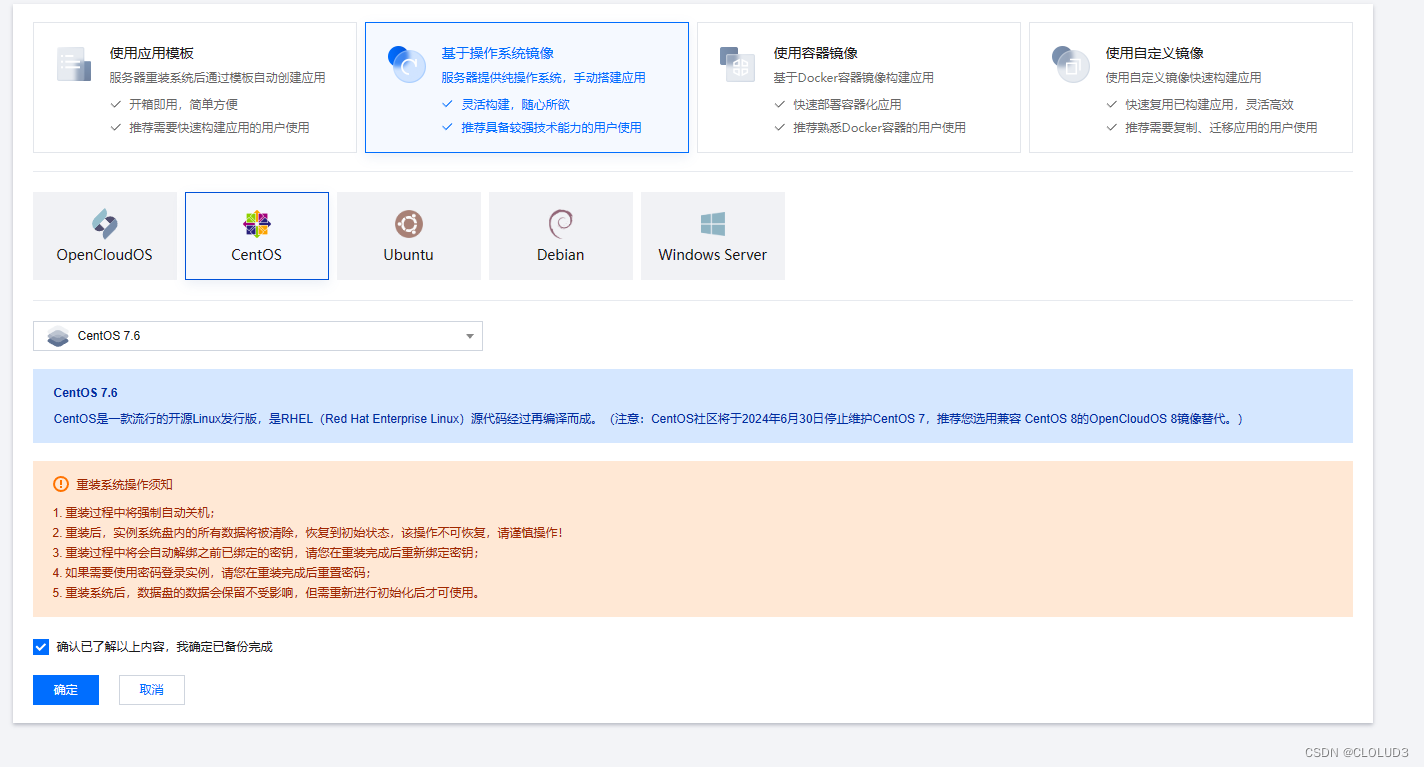Click the notice line 3 about unbinding keys

(x=266, y=553)
